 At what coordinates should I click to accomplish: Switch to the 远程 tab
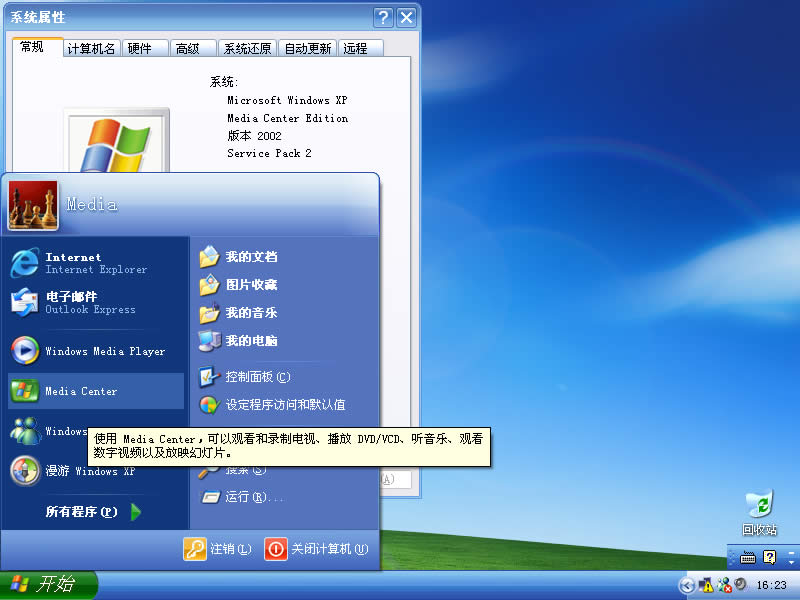pos(360,48)
